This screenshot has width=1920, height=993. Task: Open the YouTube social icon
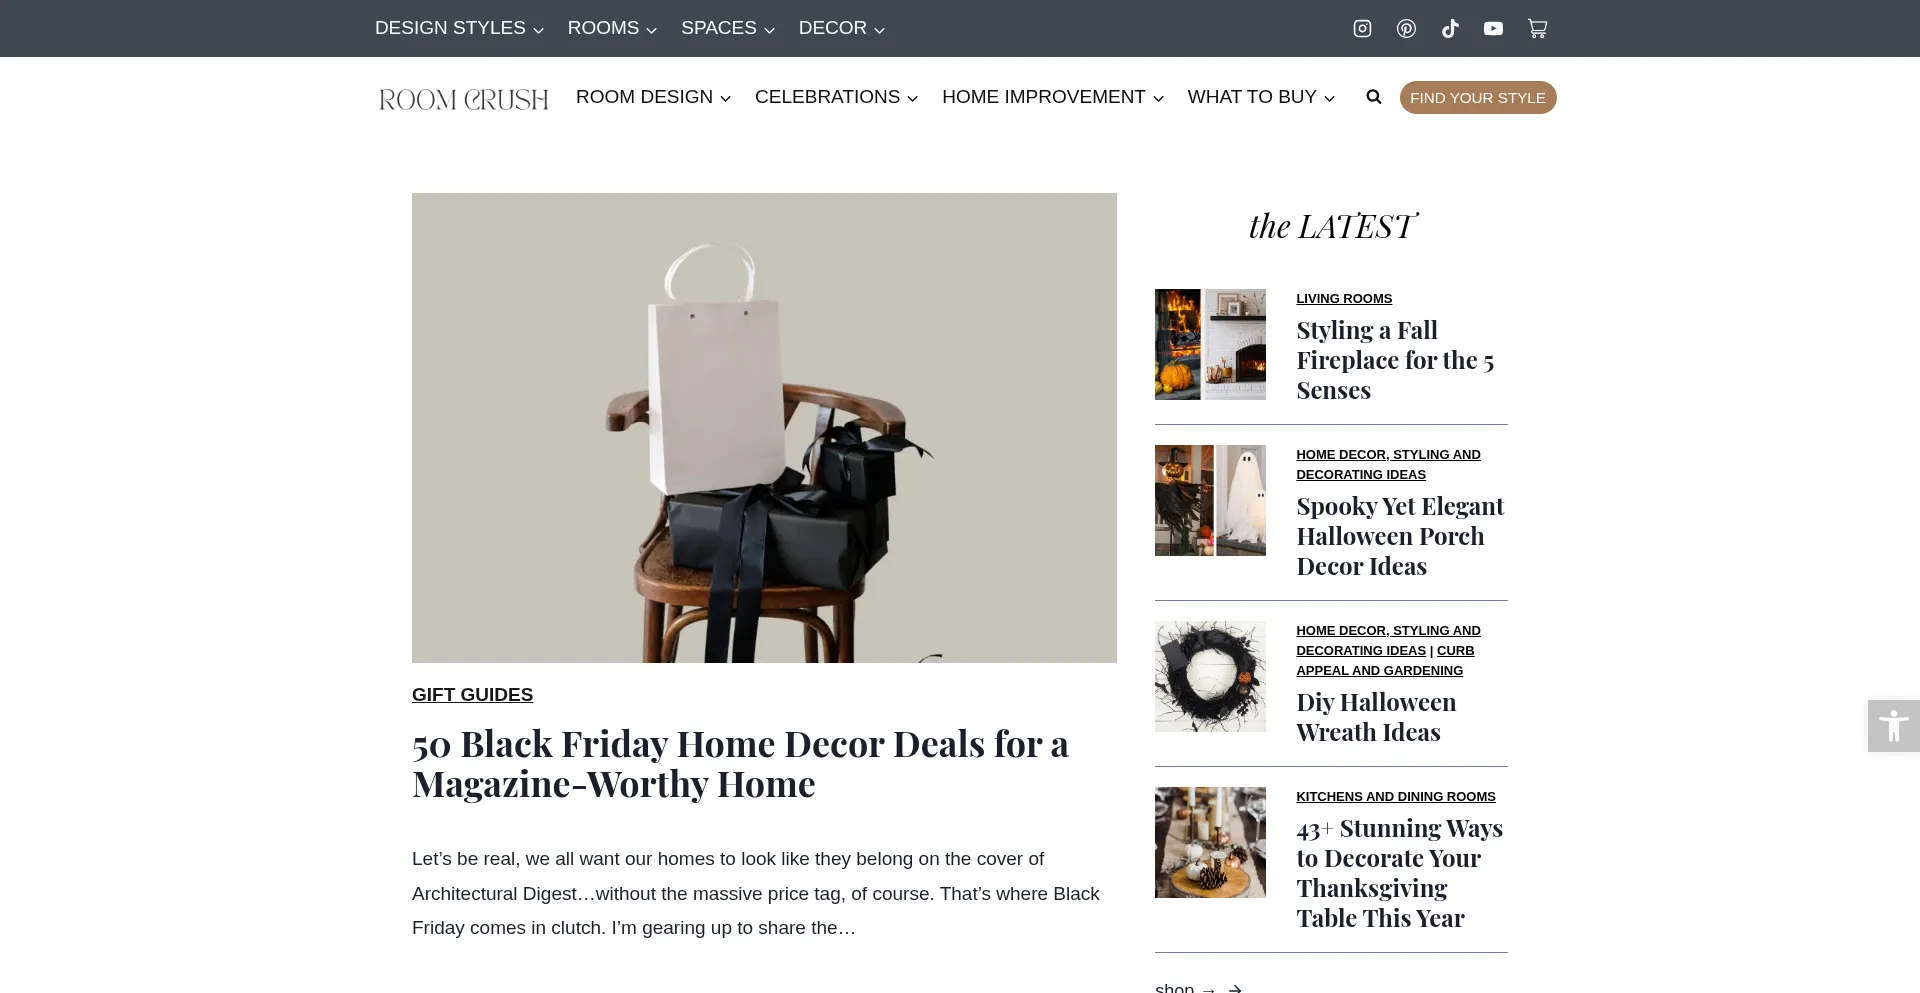pos(1493,28)
